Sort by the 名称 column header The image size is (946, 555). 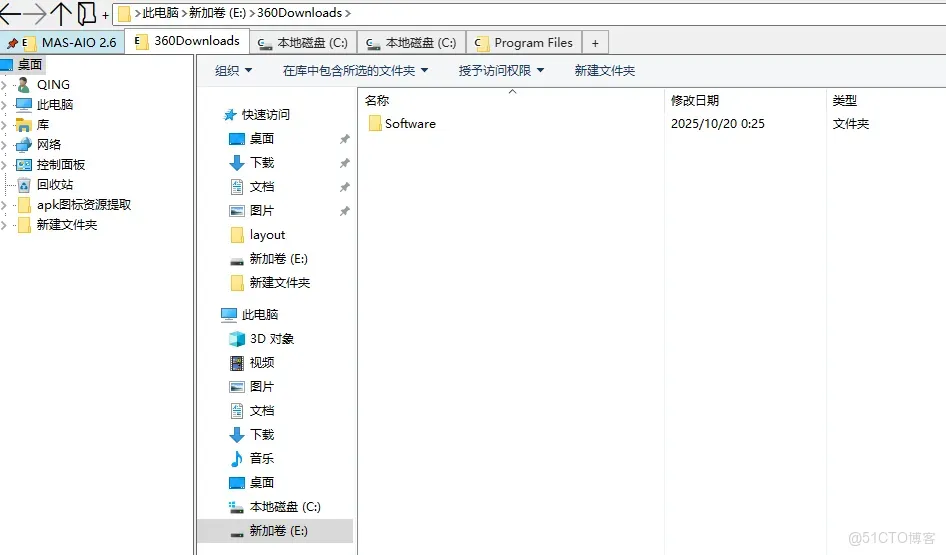pos(377,101)
